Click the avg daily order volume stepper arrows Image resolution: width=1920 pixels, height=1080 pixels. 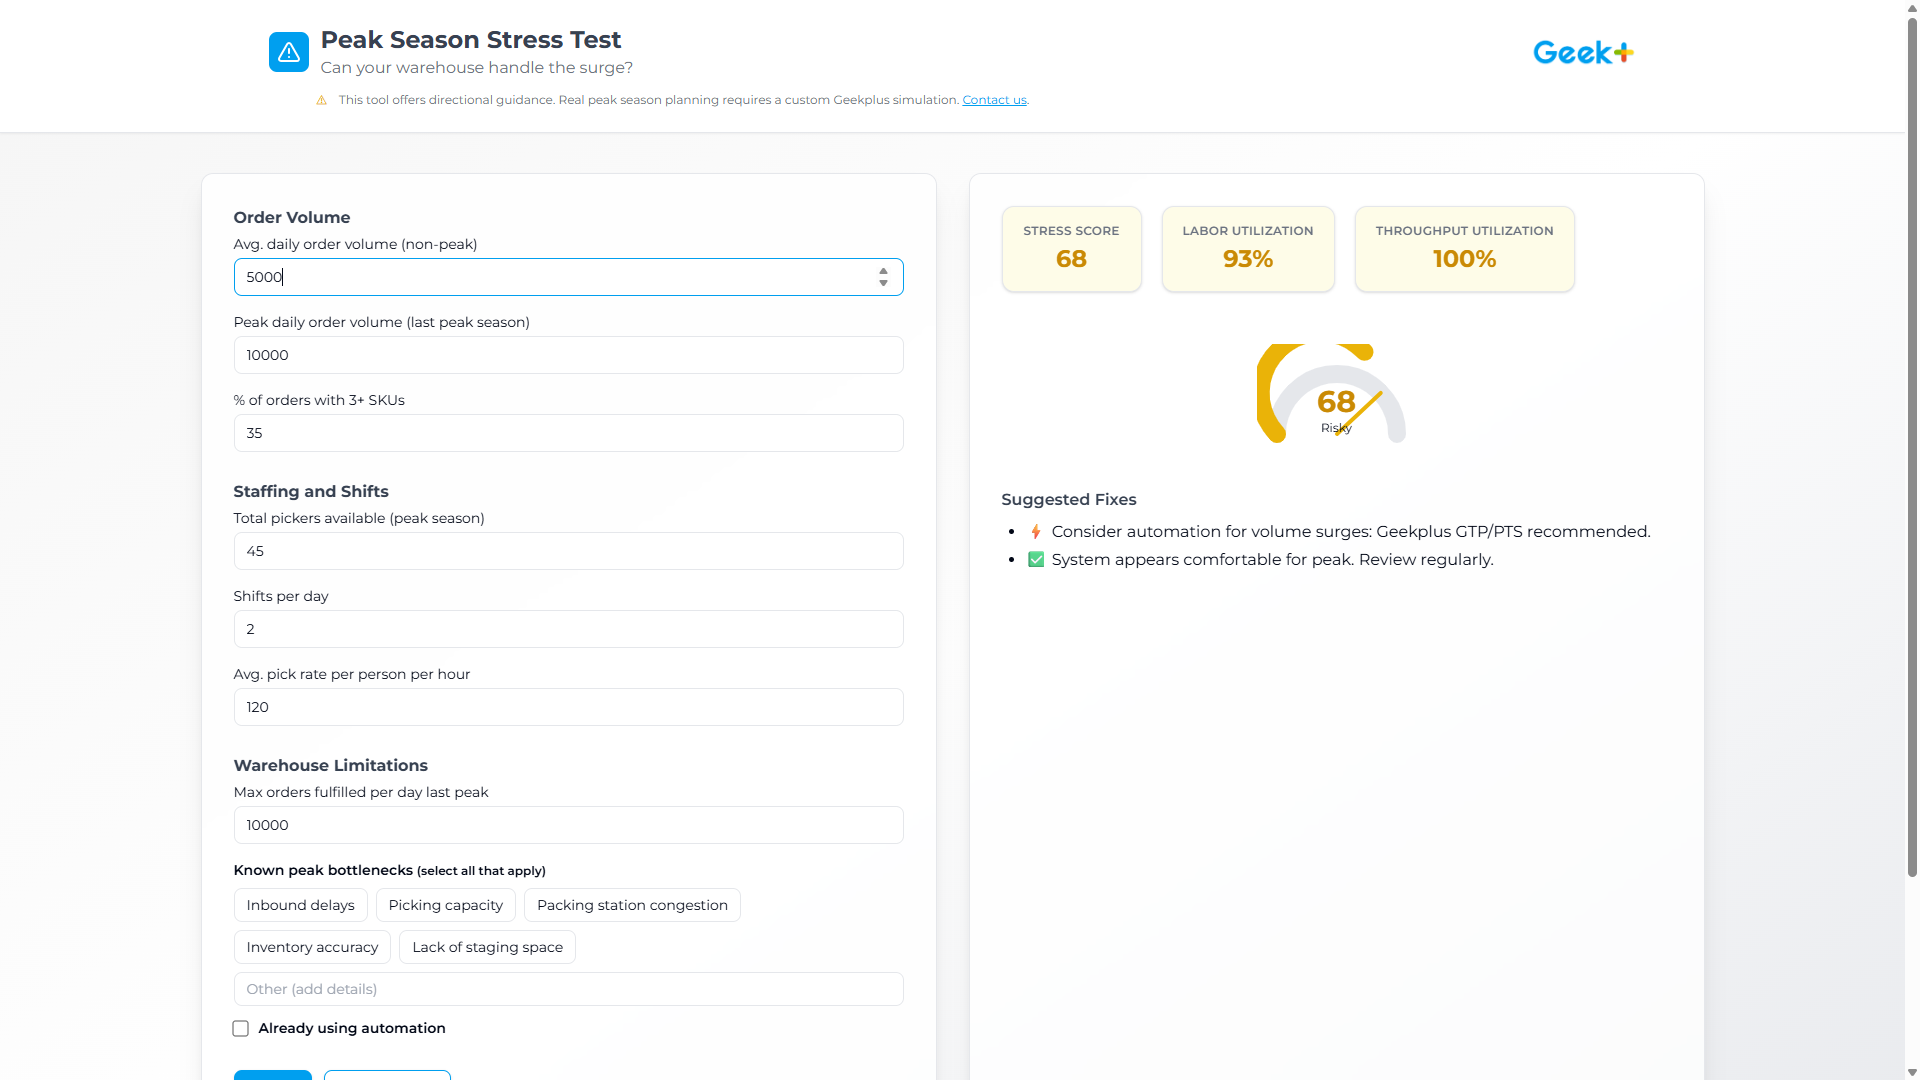[x=883, y=277]
